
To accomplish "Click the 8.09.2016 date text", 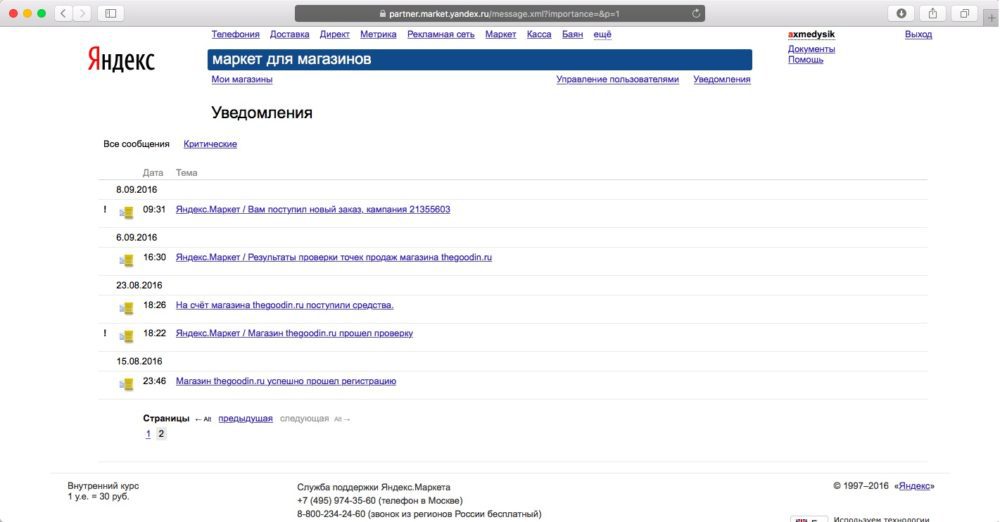I will click(136, 190).
